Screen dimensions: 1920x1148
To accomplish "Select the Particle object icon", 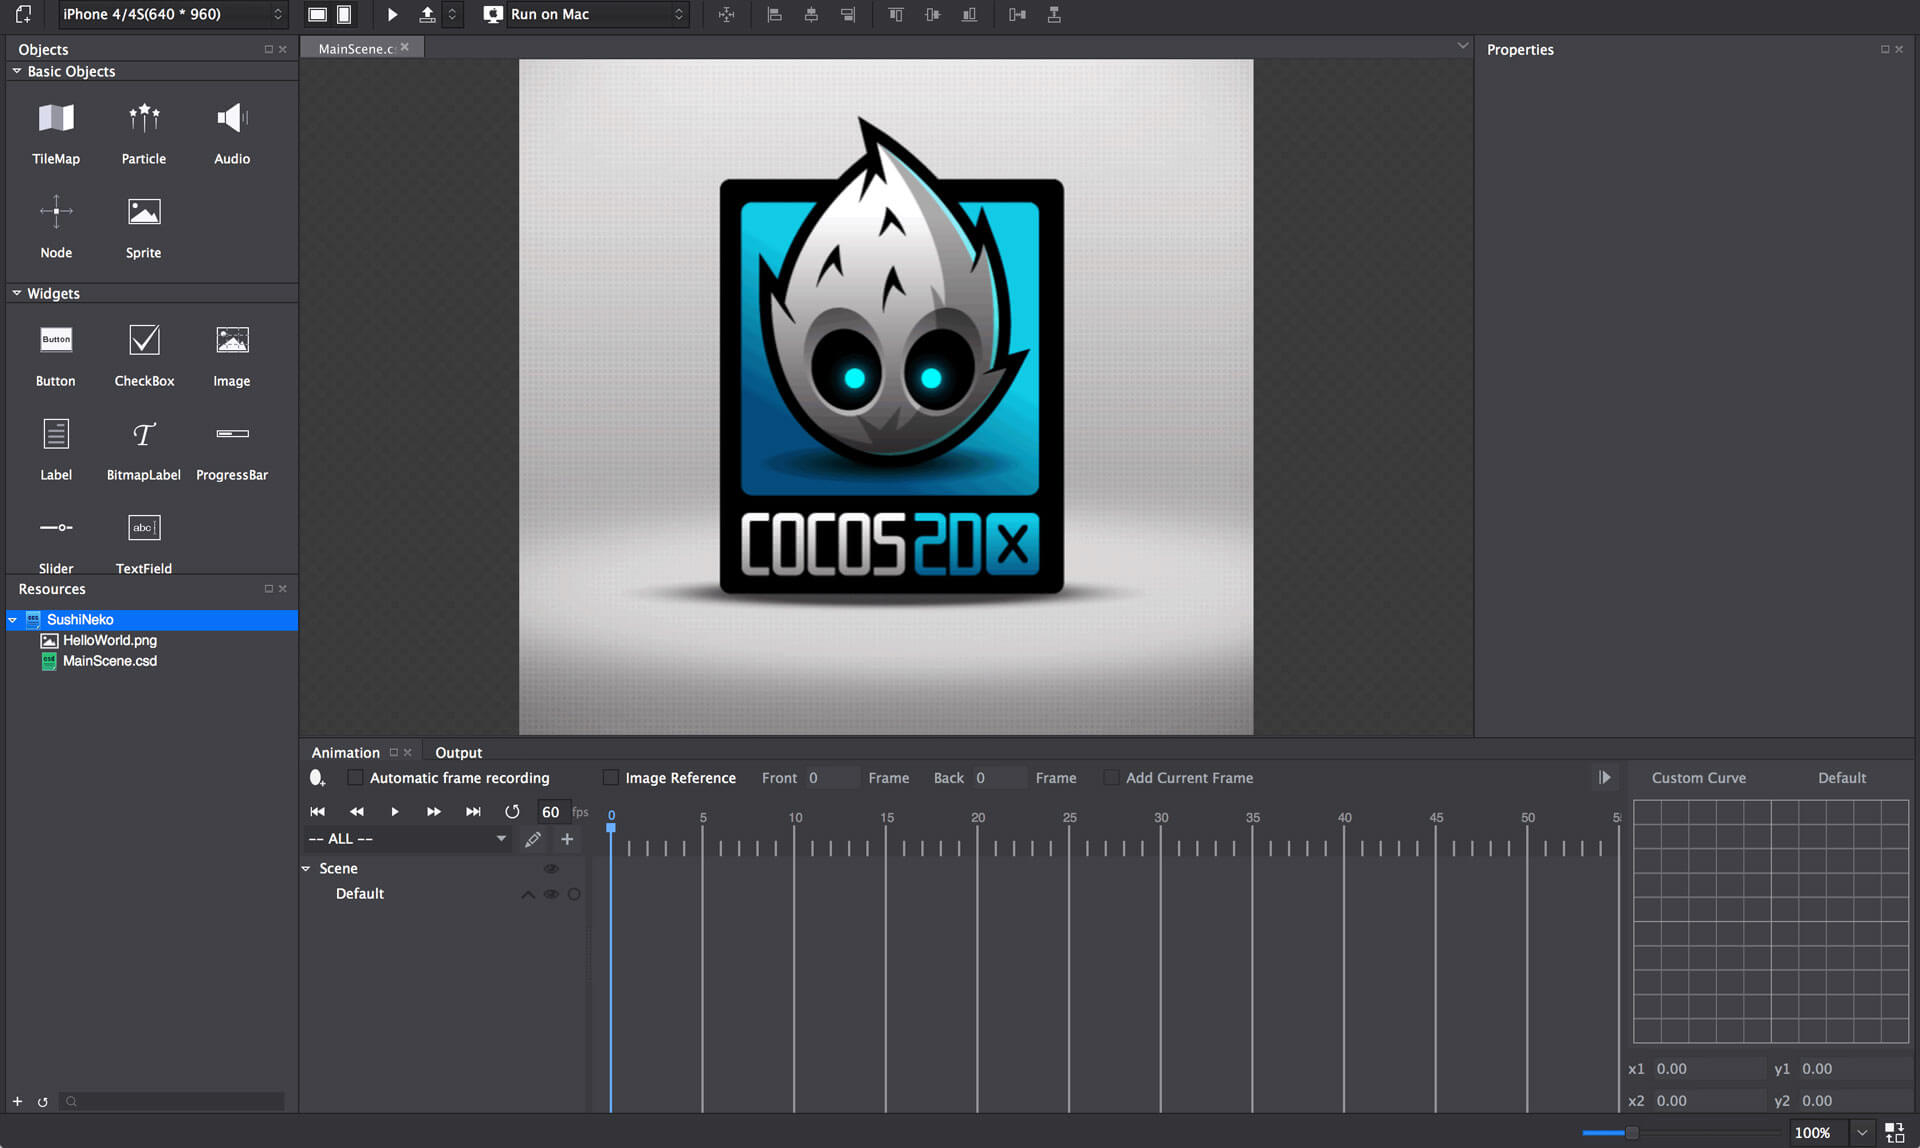I will pos(144,119).
